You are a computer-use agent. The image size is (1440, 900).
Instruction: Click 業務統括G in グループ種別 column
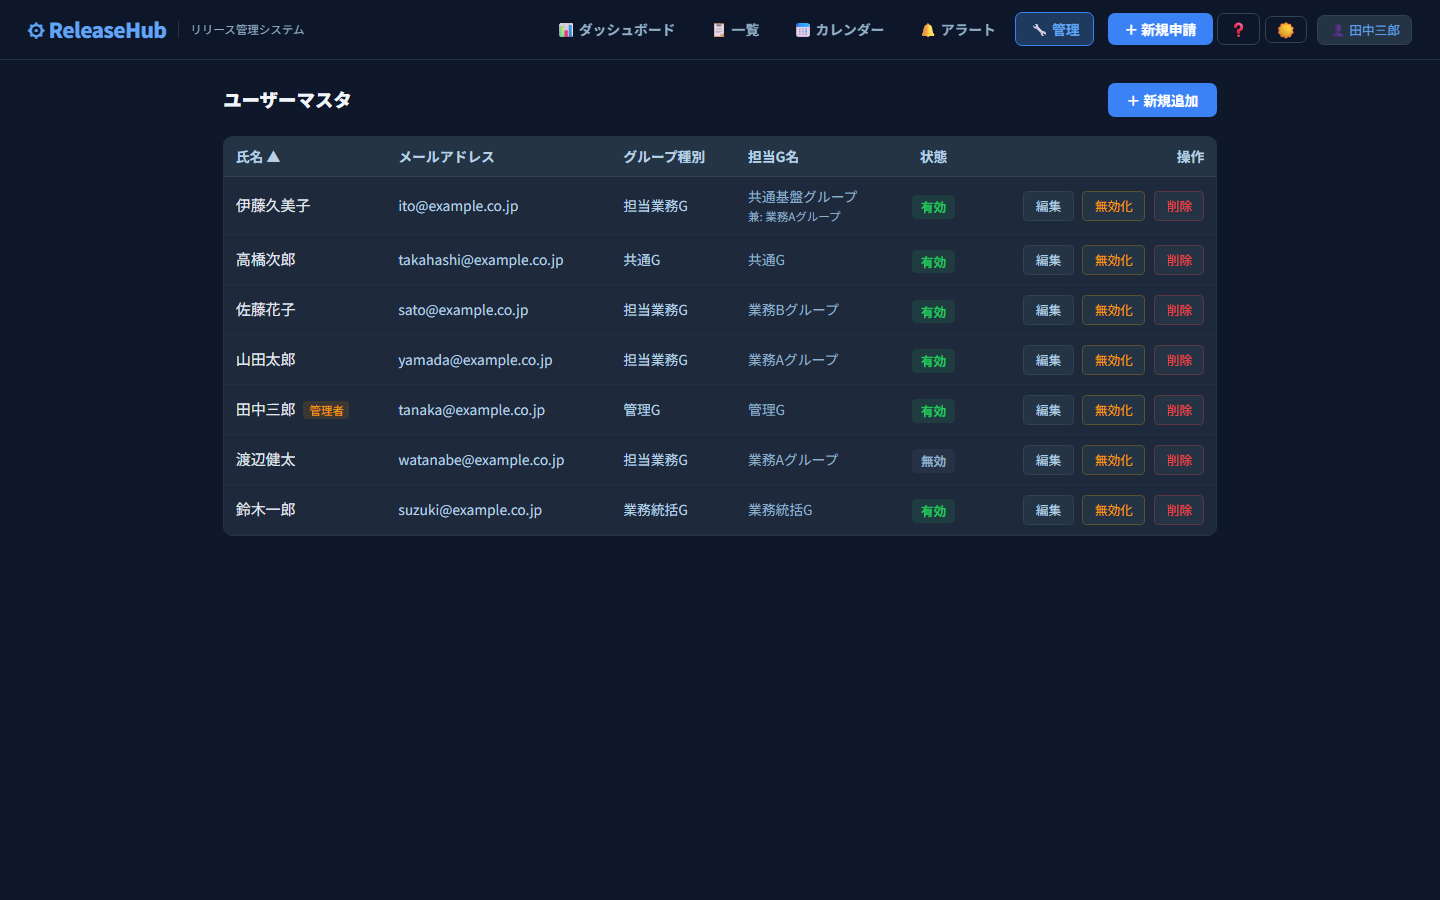[655, 510]
